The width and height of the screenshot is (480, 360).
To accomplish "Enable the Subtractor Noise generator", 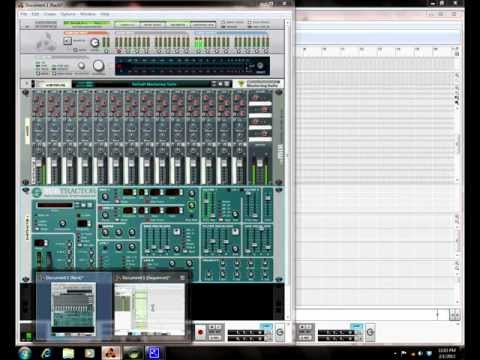I will [x=100, y=226].
